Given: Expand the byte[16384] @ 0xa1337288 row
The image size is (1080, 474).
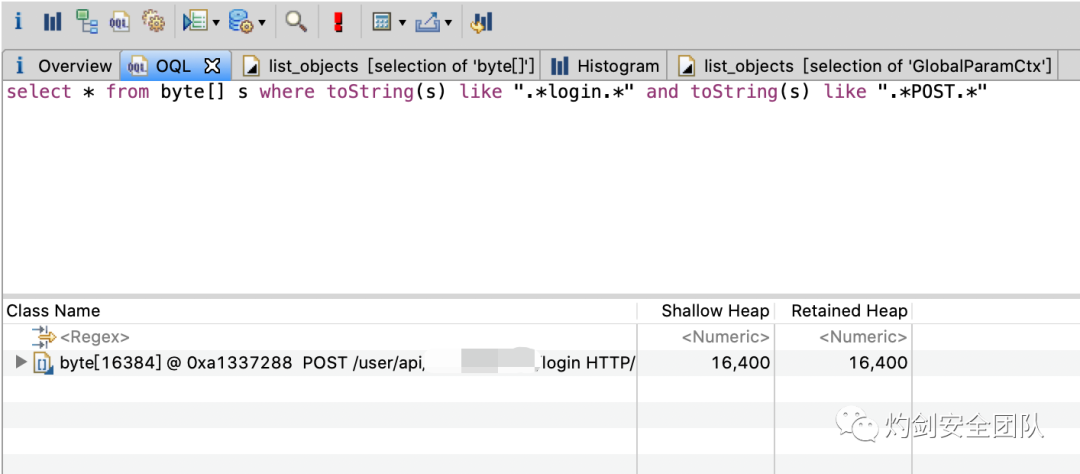Looking at the screenshot, I should (x=21, y=362).
